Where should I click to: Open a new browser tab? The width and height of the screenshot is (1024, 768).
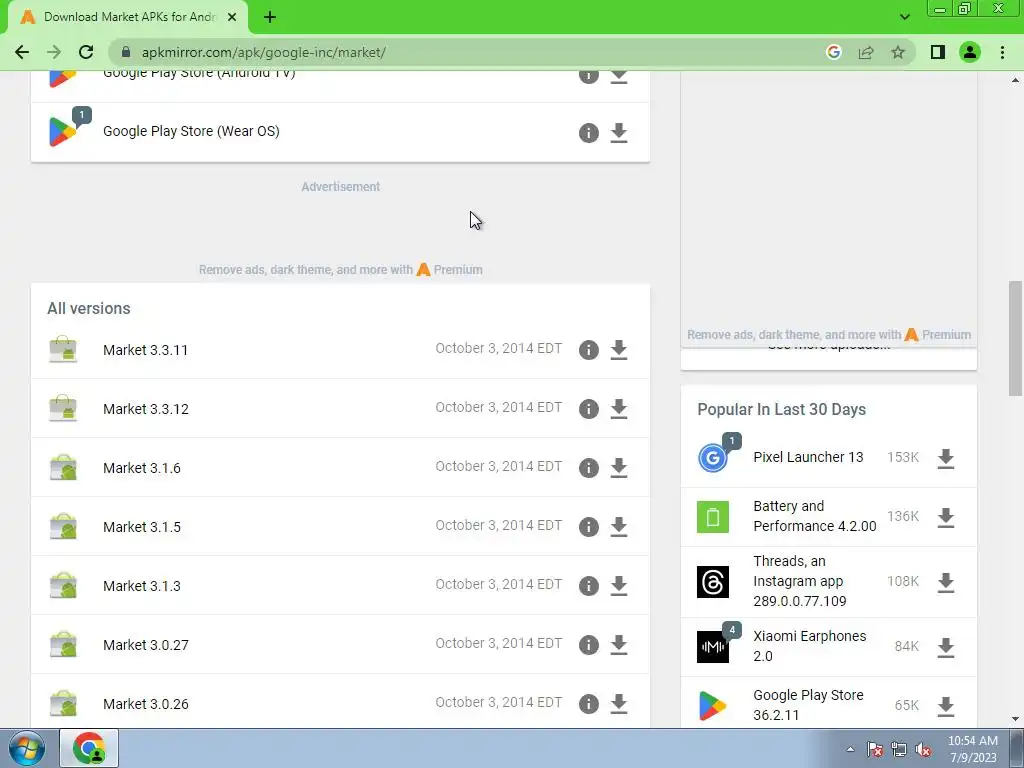tap(270, 17)
